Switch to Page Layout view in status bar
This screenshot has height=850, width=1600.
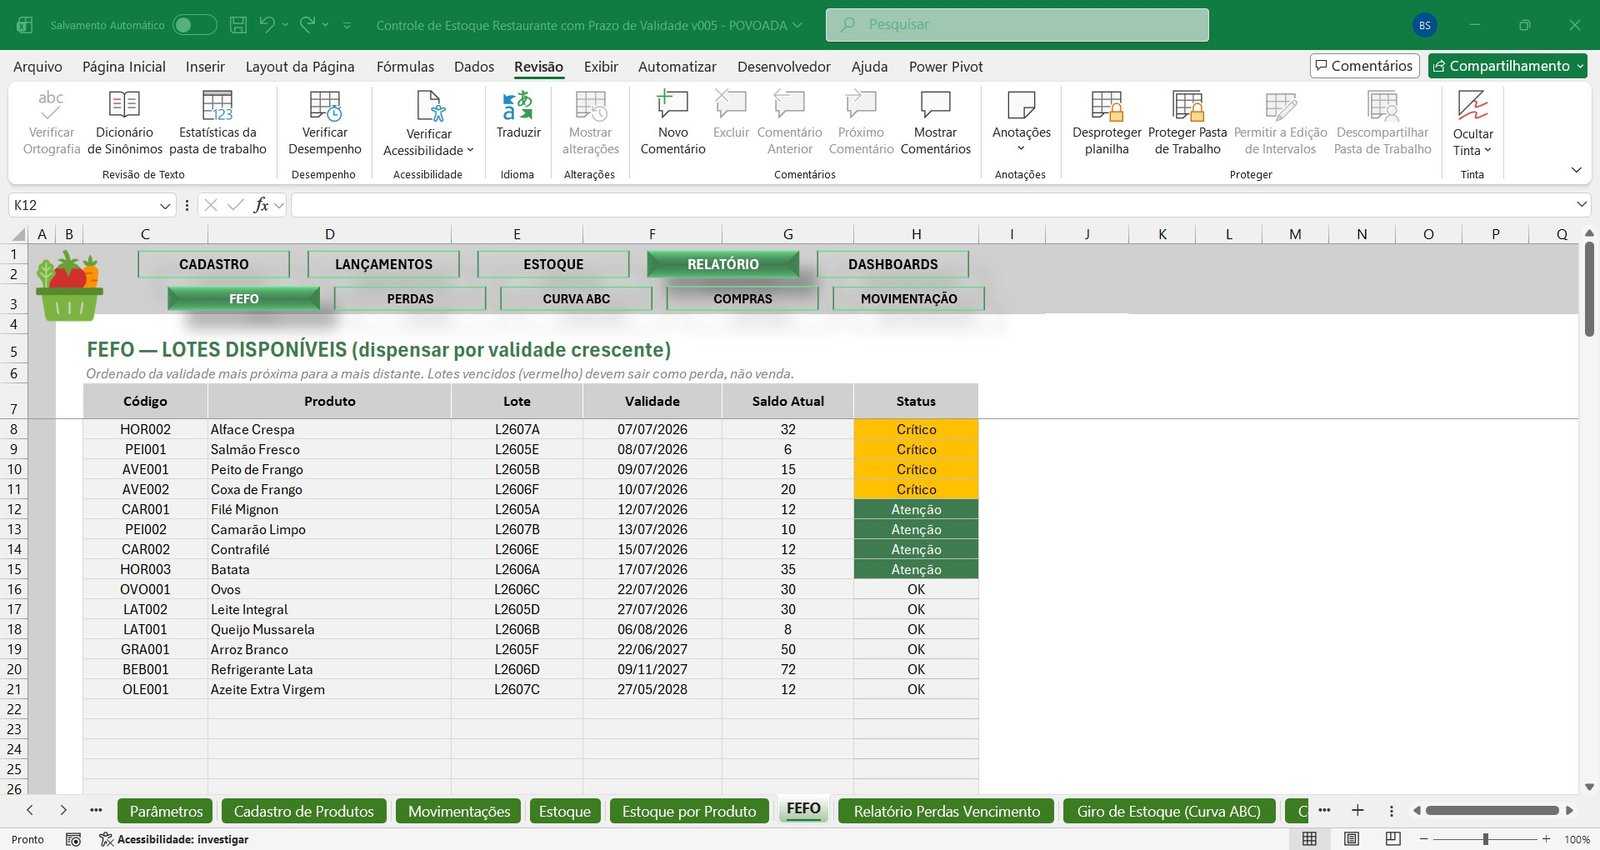coord(1351,839)
